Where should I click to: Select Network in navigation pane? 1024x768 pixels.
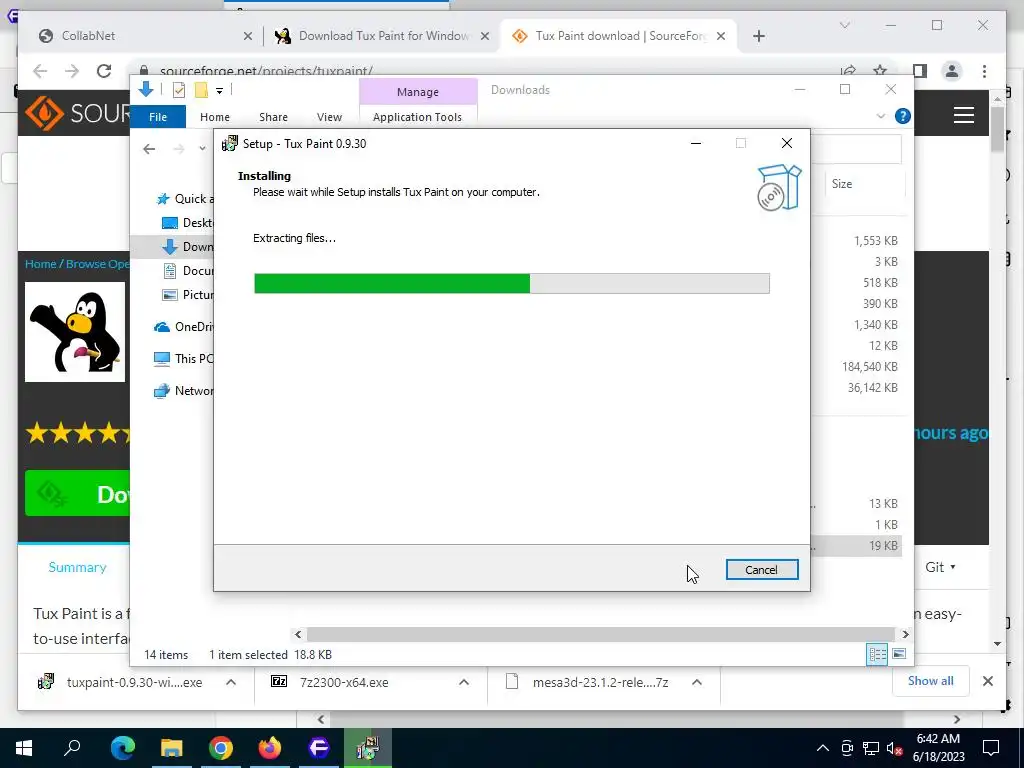184,391
